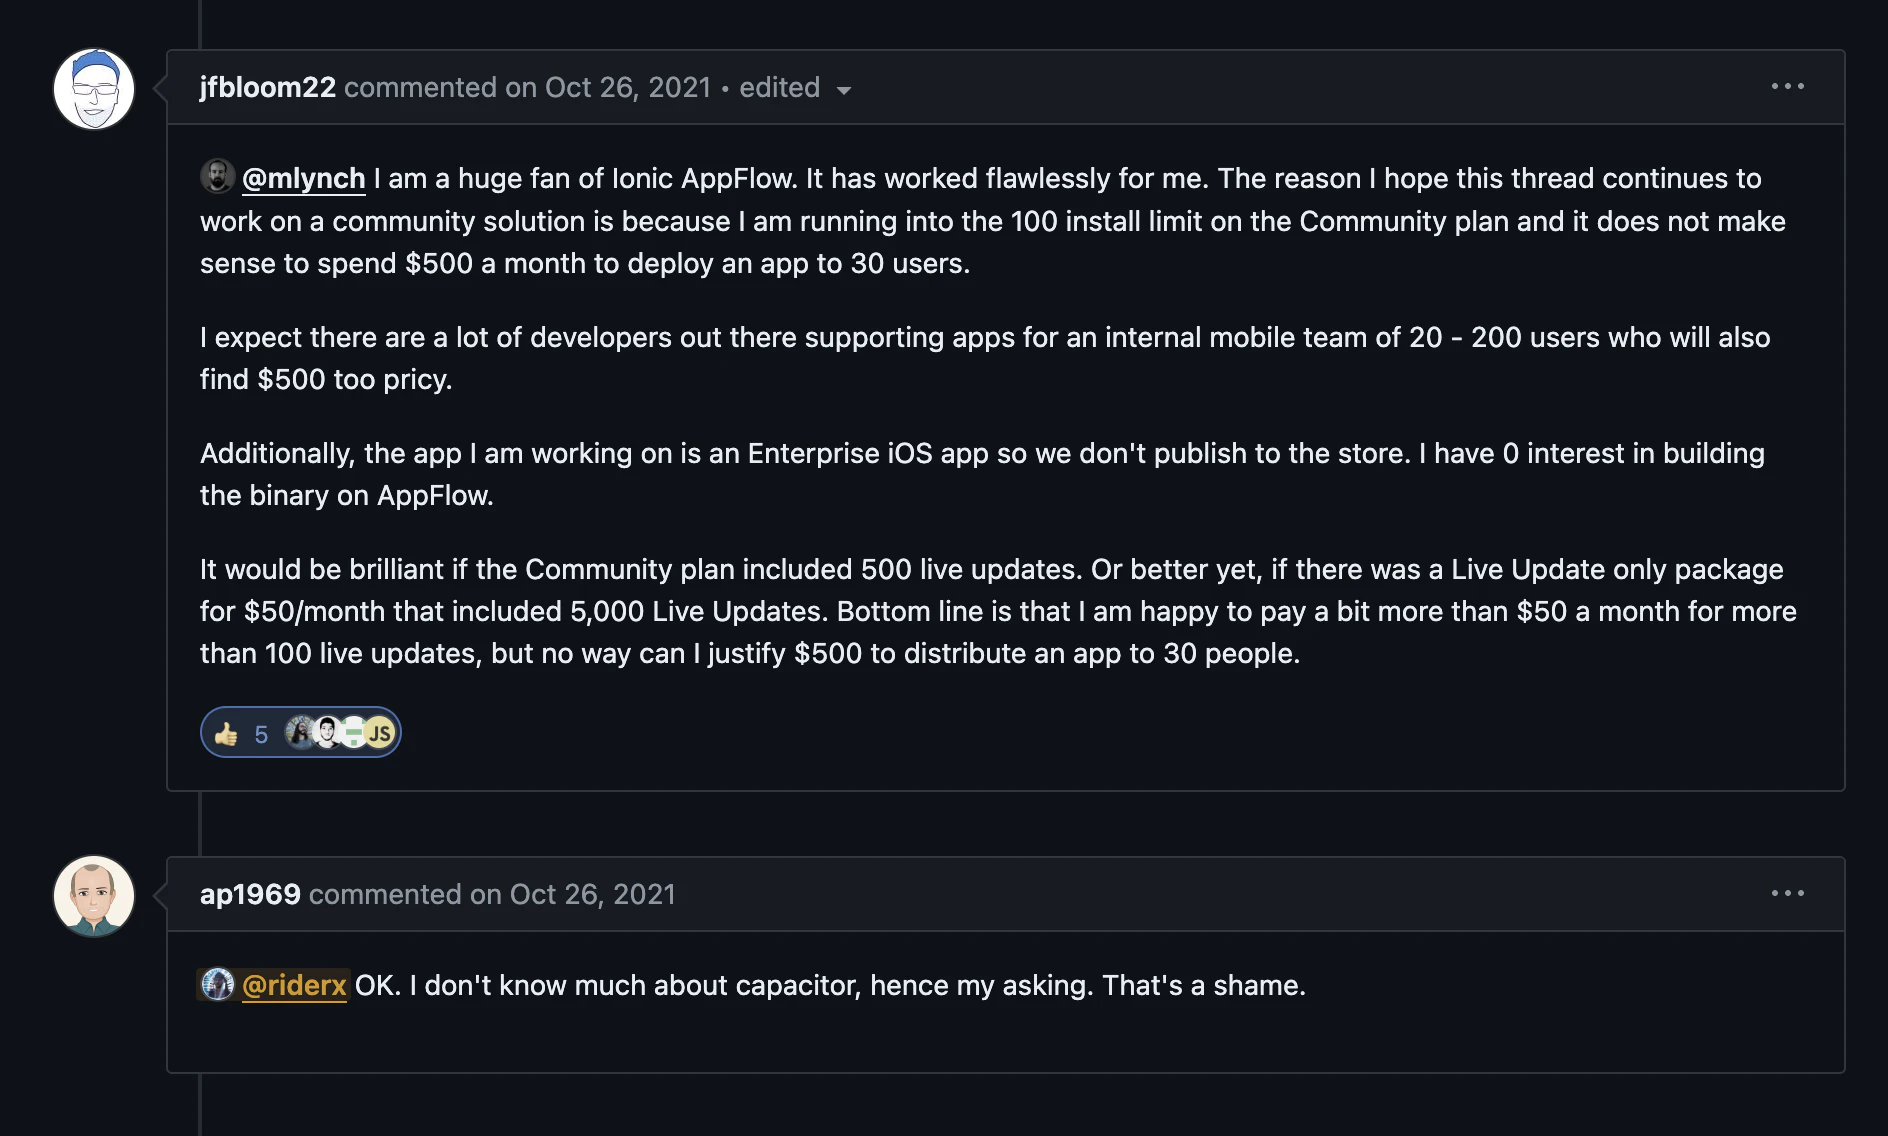1888x1136 pixels.
Task: Follow the @riderx mention link
Action: (294, 985)
